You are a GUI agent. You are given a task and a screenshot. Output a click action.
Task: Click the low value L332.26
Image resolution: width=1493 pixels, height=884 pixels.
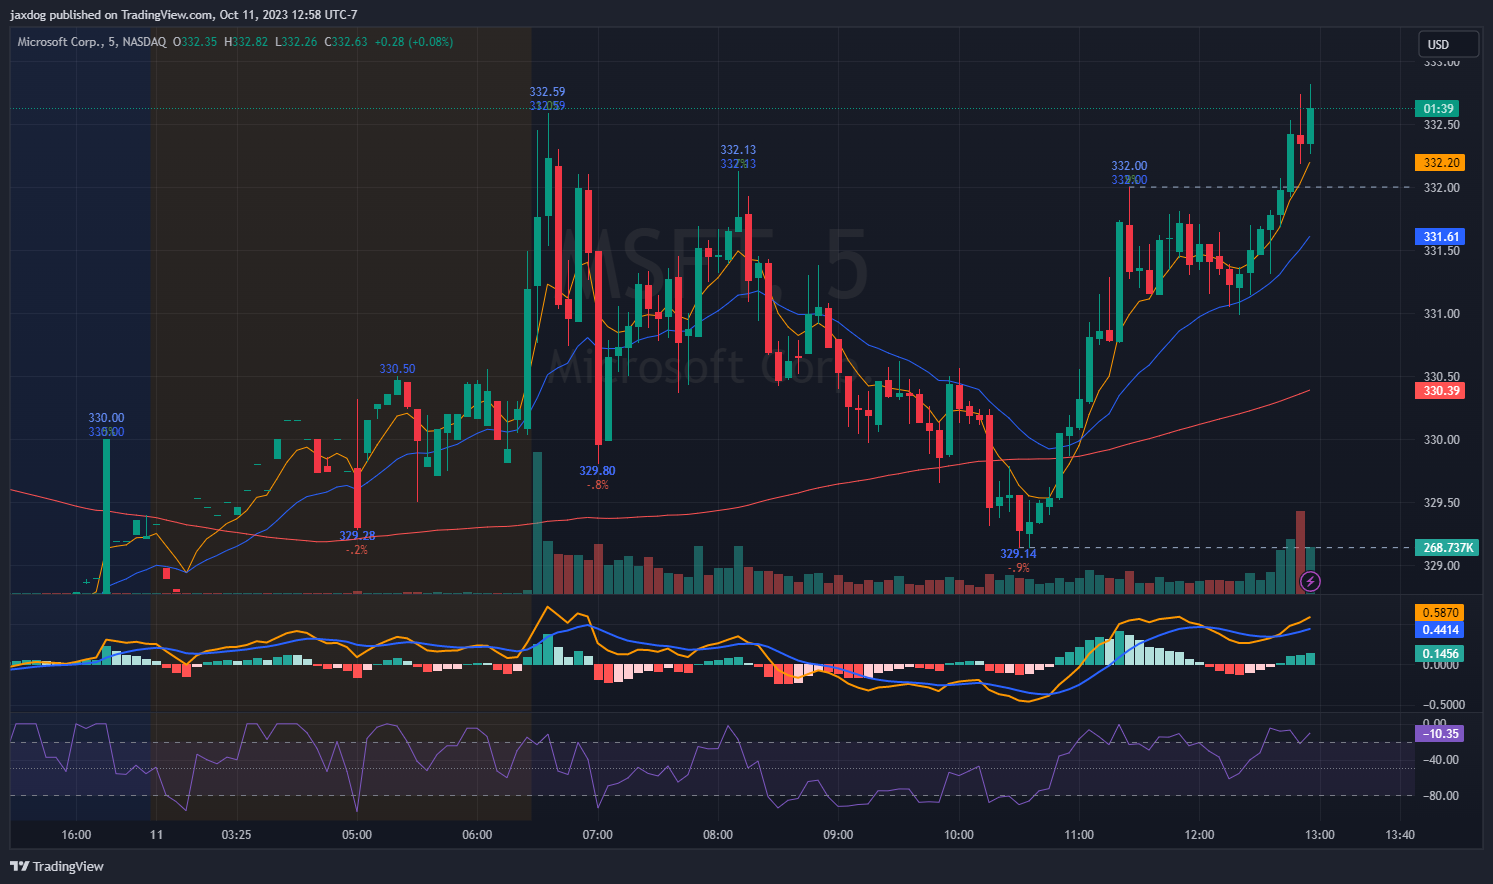click(x=296, y=42)
